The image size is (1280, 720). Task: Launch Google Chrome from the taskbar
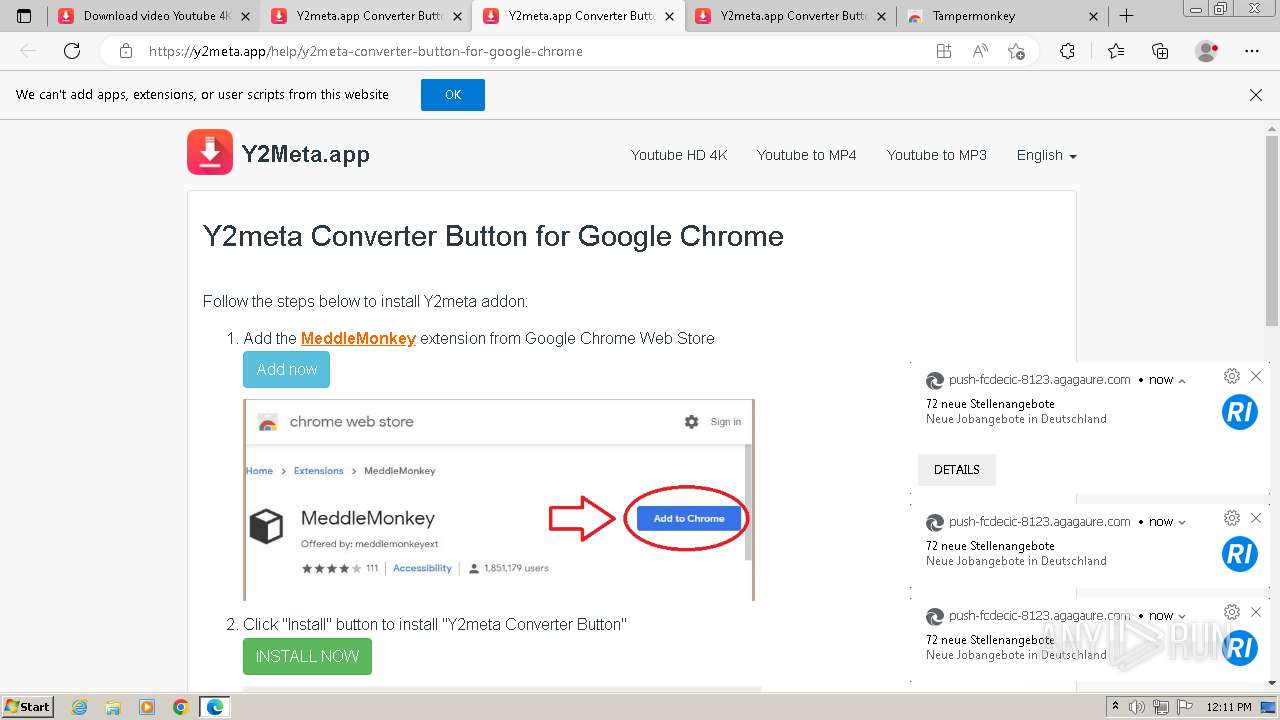tap(180, 707)
